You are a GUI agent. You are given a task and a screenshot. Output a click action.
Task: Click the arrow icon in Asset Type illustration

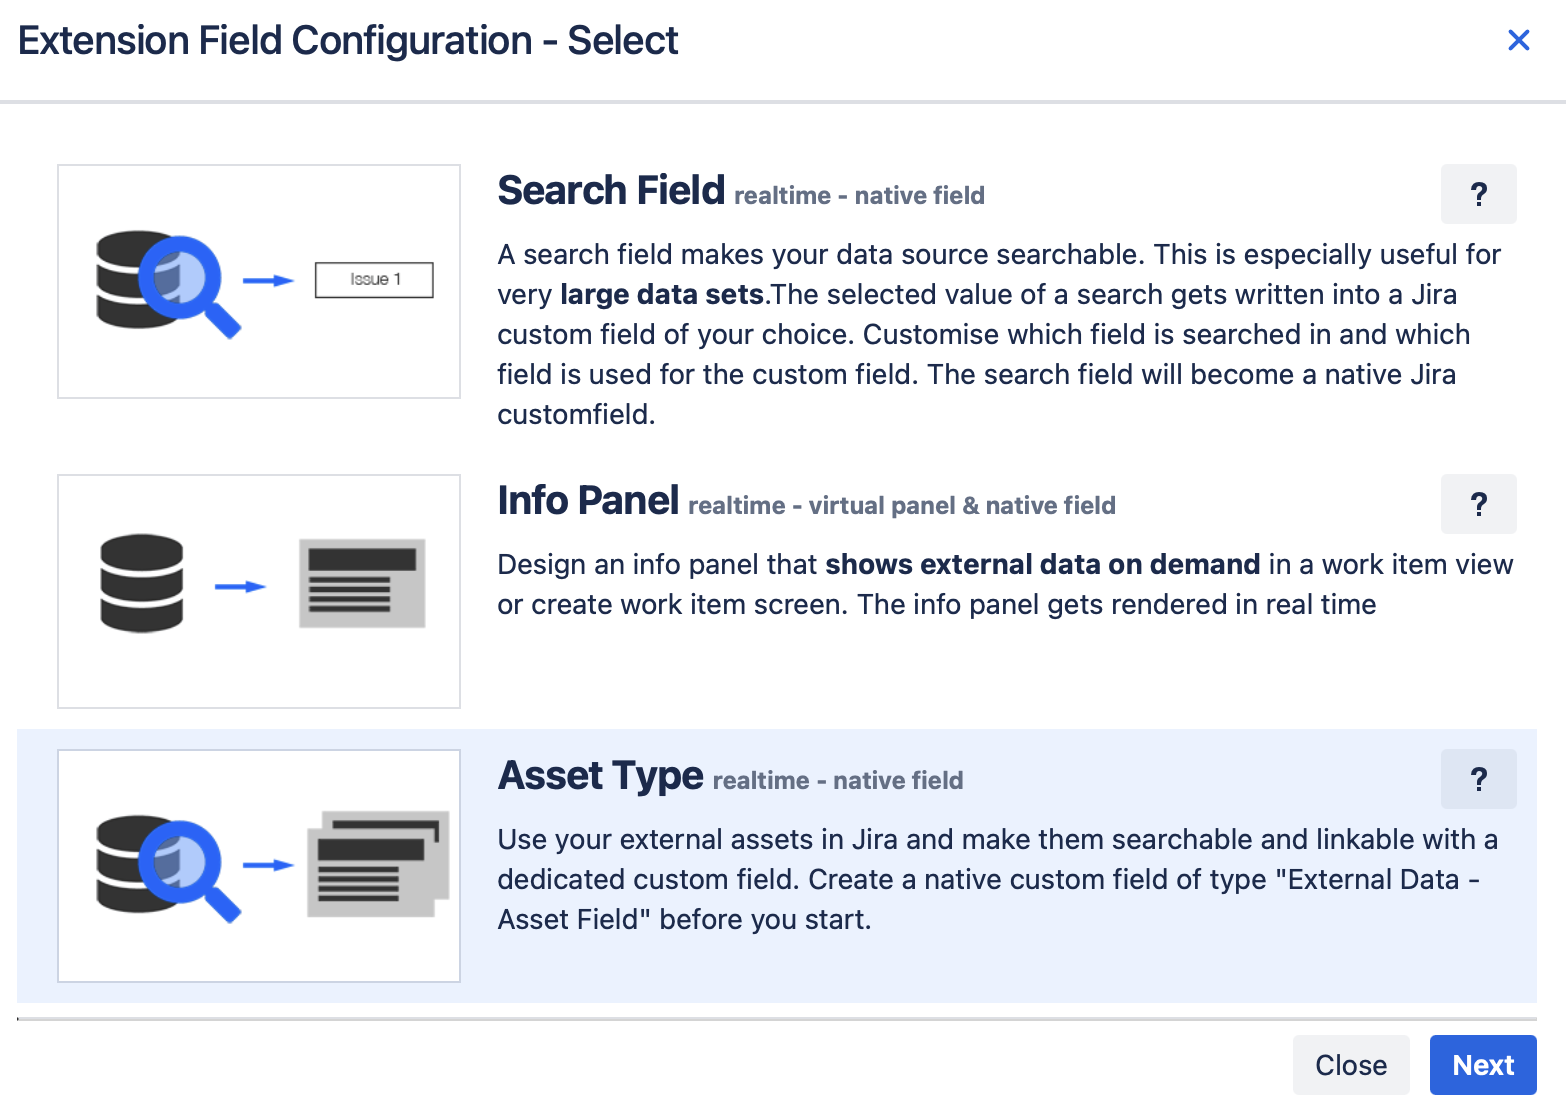coord(268,866)
